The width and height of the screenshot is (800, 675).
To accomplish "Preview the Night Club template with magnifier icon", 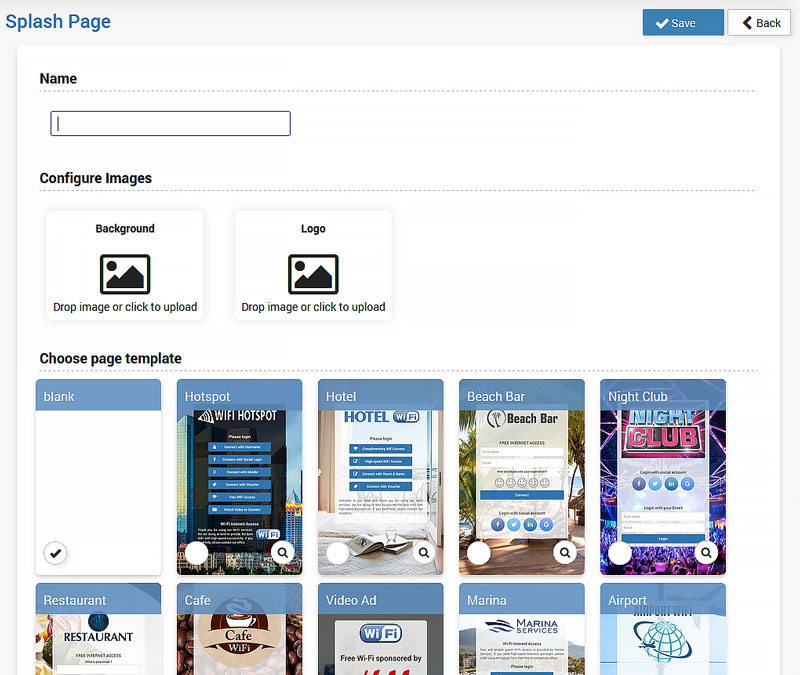I will pyautogui.click(x=706, y=553).
